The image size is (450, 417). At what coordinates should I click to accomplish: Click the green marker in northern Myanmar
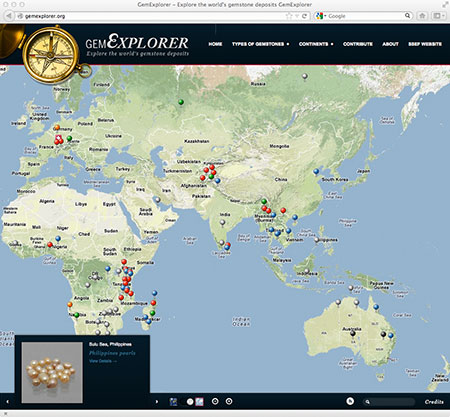click(264, 201)
